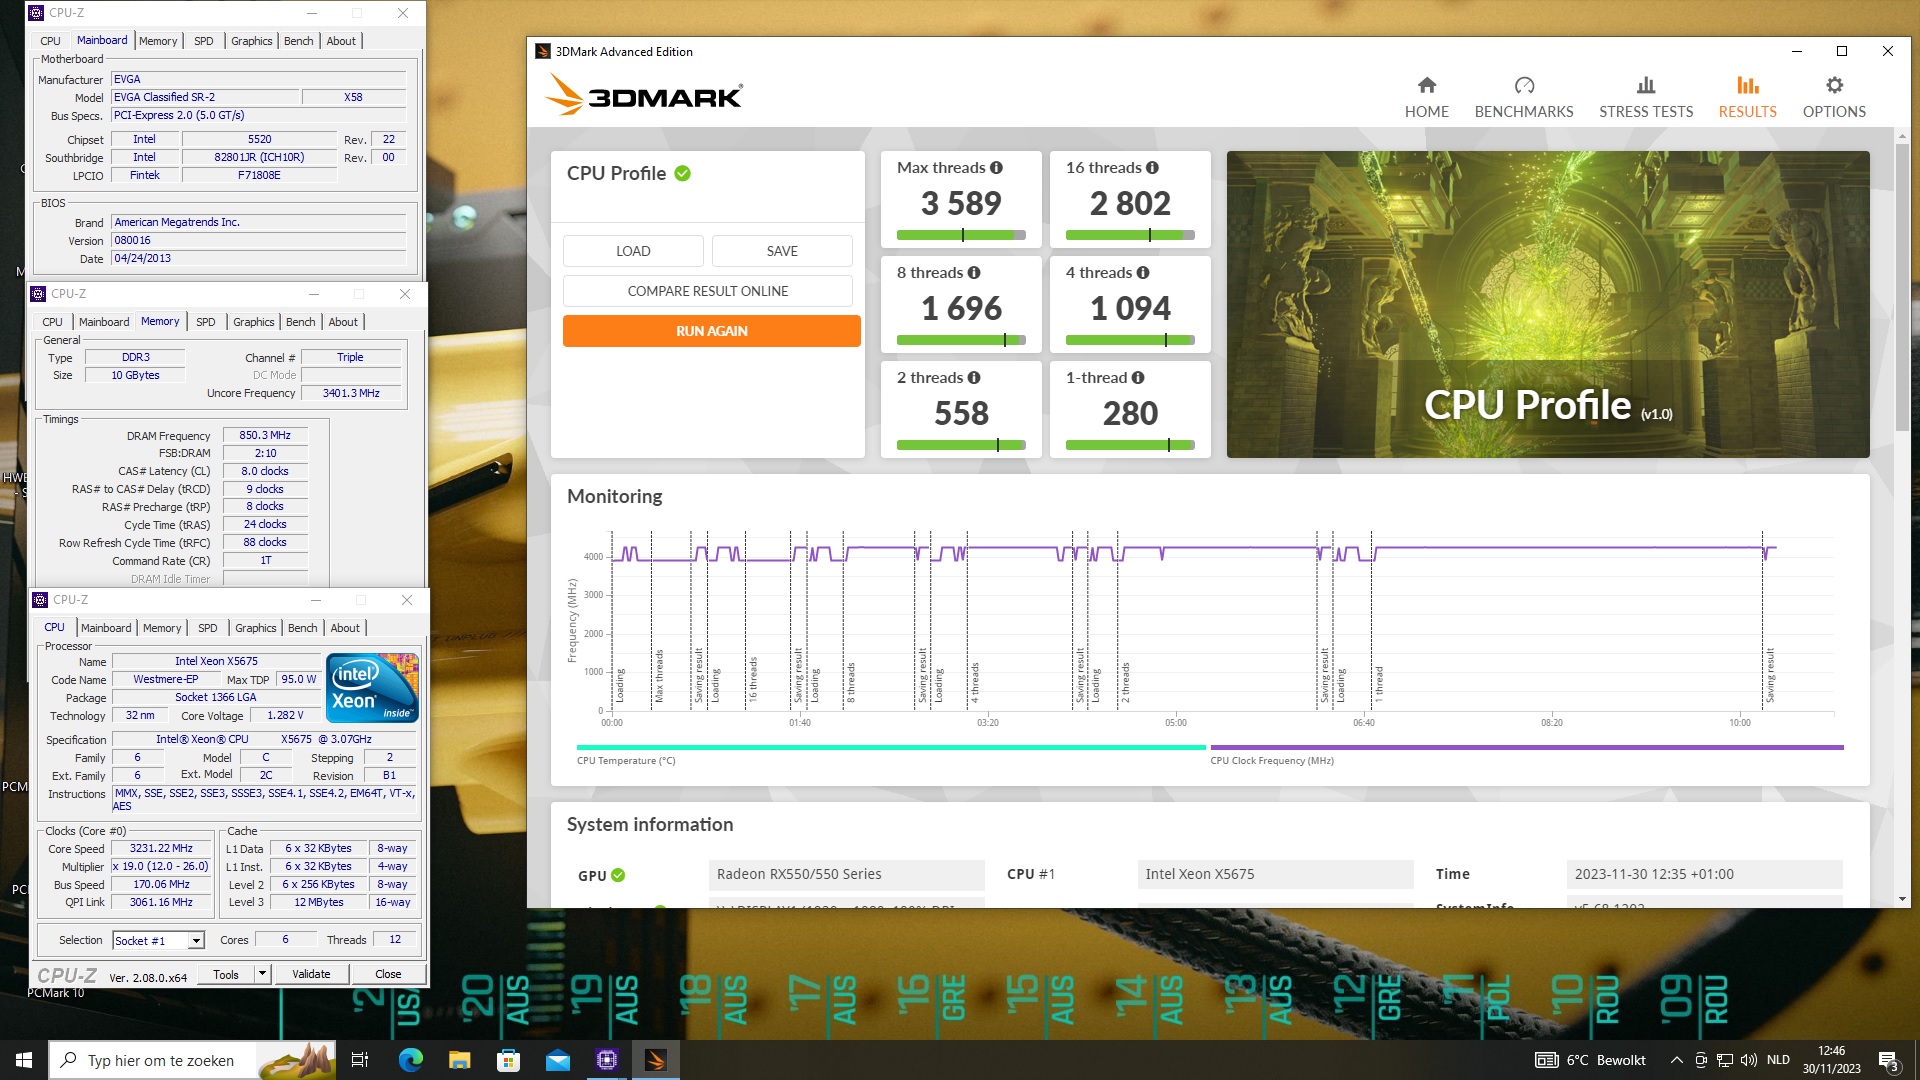The width and height of the screenshot is (1920, 1080).
Task: Open the Results section in 3DMark
Action: point(1747,97)
